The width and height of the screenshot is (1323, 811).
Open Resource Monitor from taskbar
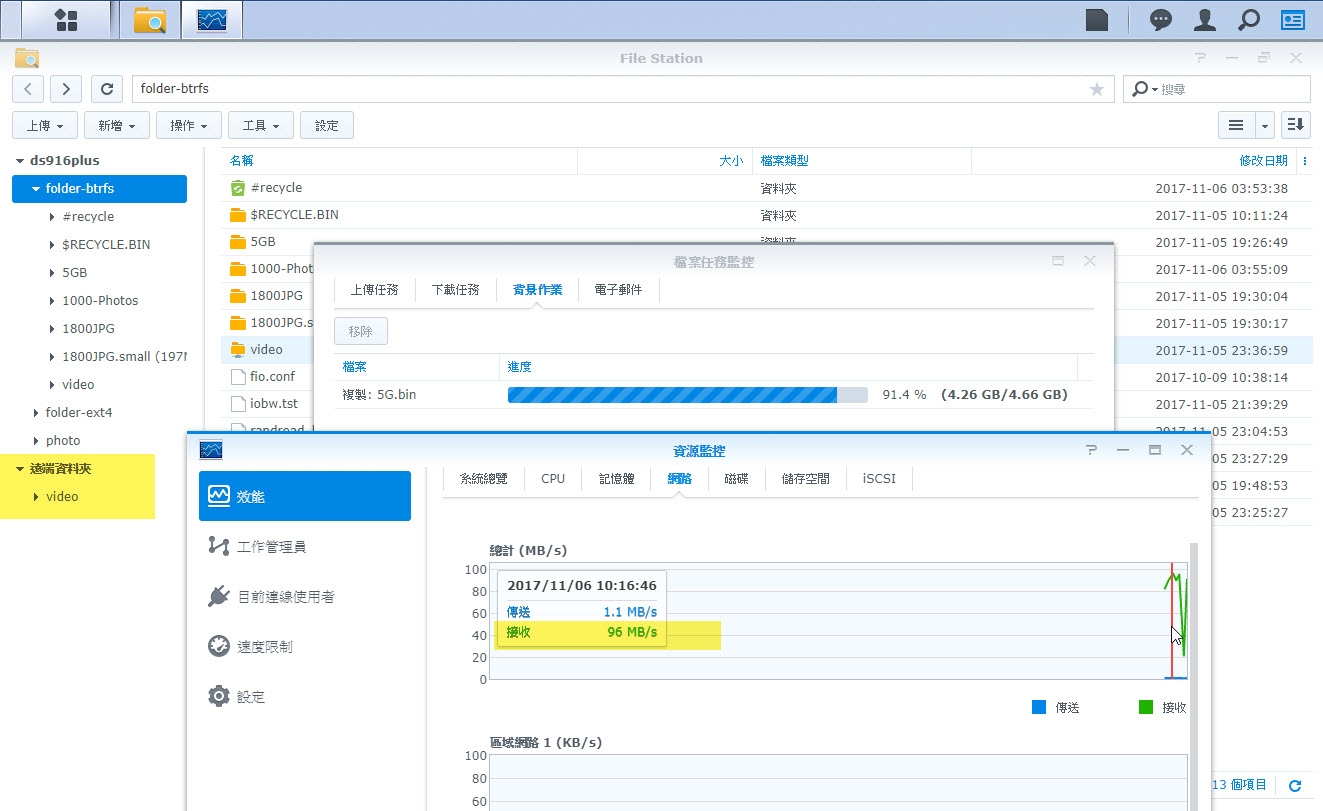[211, 20]
